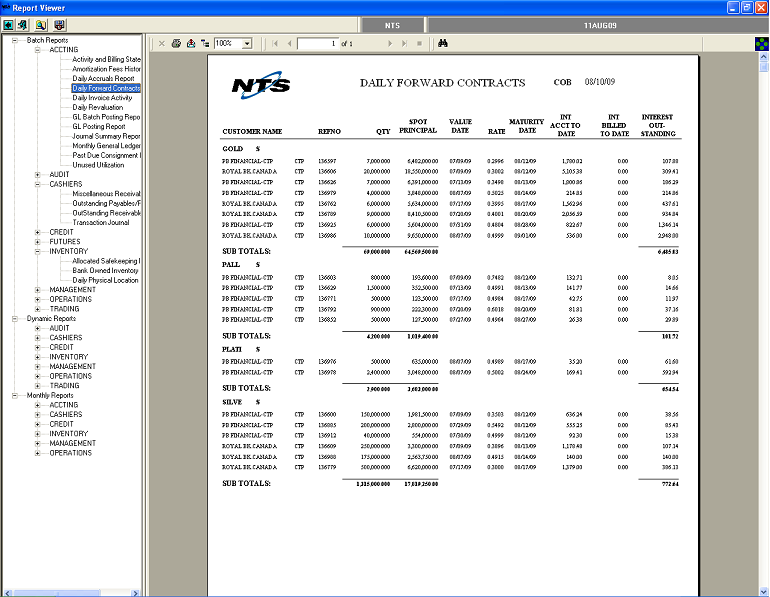Select Outstanding Payables report
770x597 pixels.
click(x=106, y=203)
